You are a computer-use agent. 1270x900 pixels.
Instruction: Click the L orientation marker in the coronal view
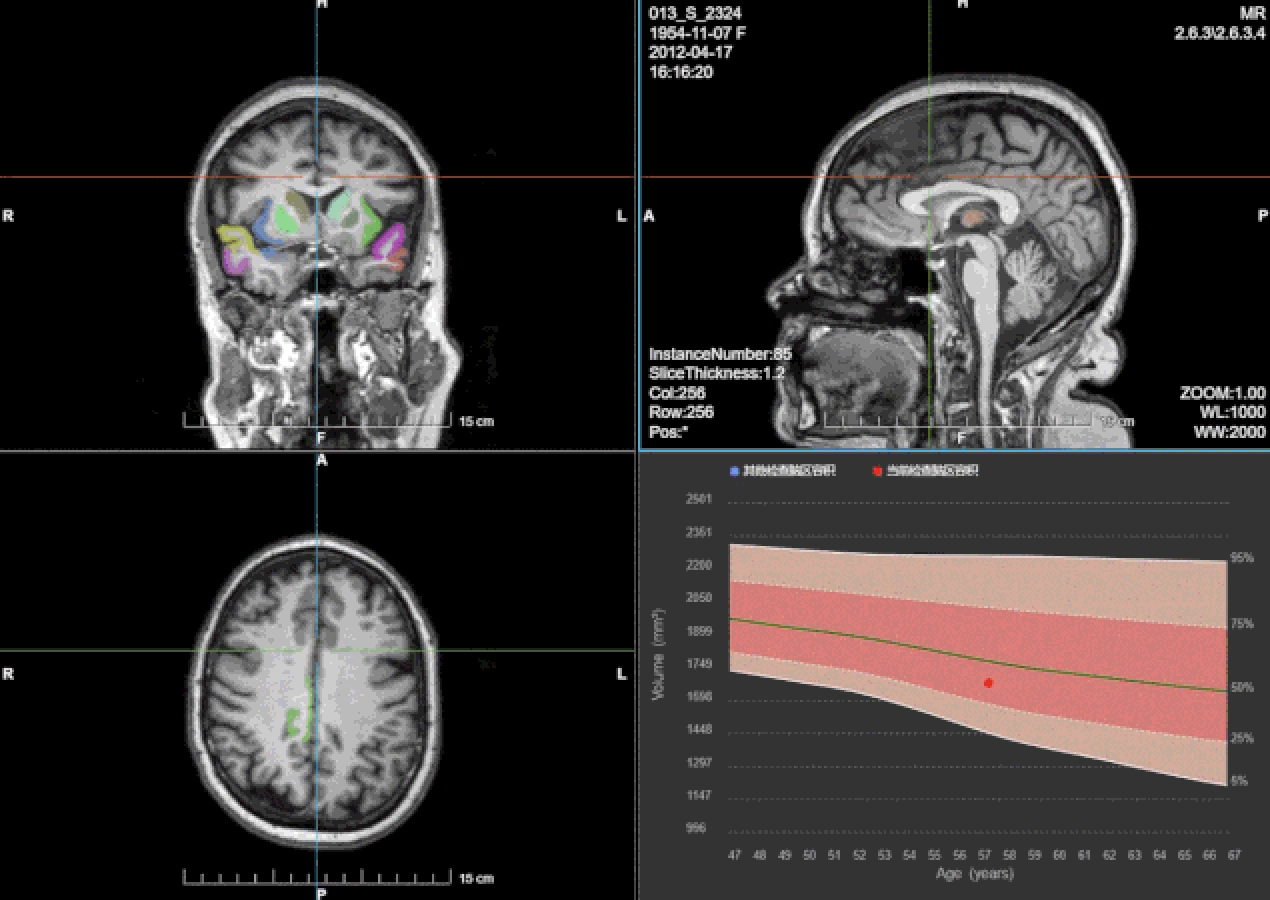622,216
